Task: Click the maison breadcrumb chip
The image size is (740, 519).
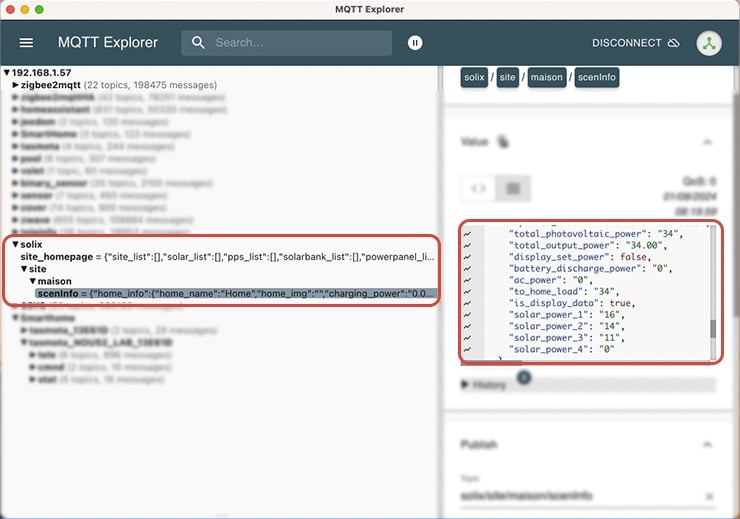Action: [x=547, y=77]
